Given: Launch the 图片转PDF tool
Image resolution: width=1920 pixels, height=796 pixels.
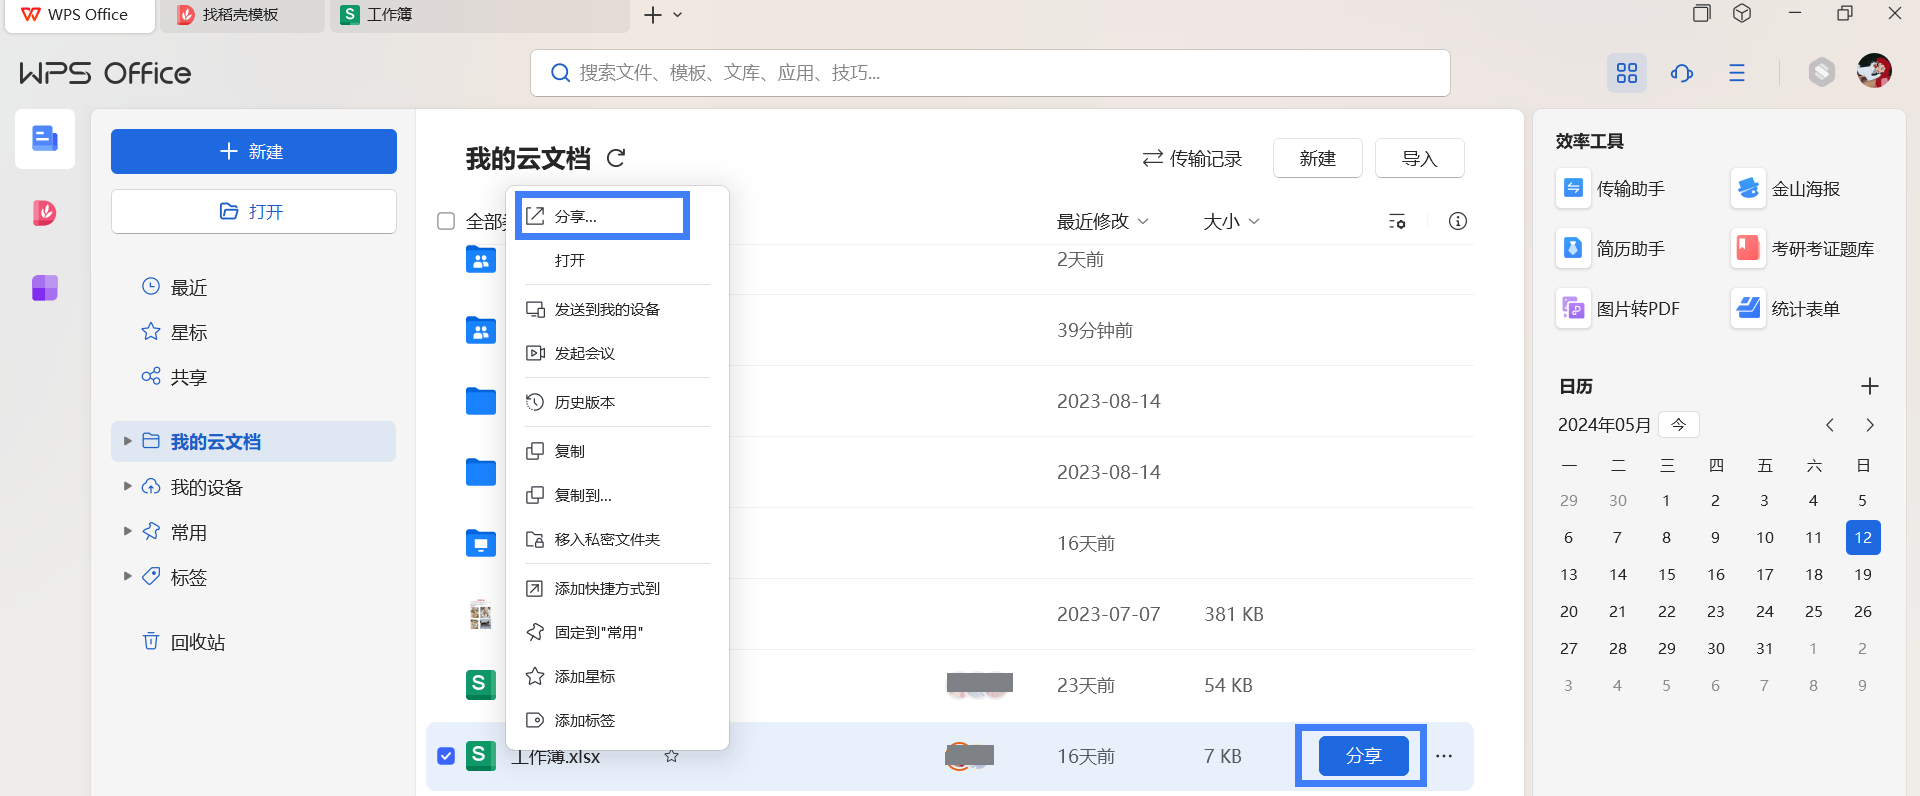Looking at the screenshot, I should point(1619,309).
